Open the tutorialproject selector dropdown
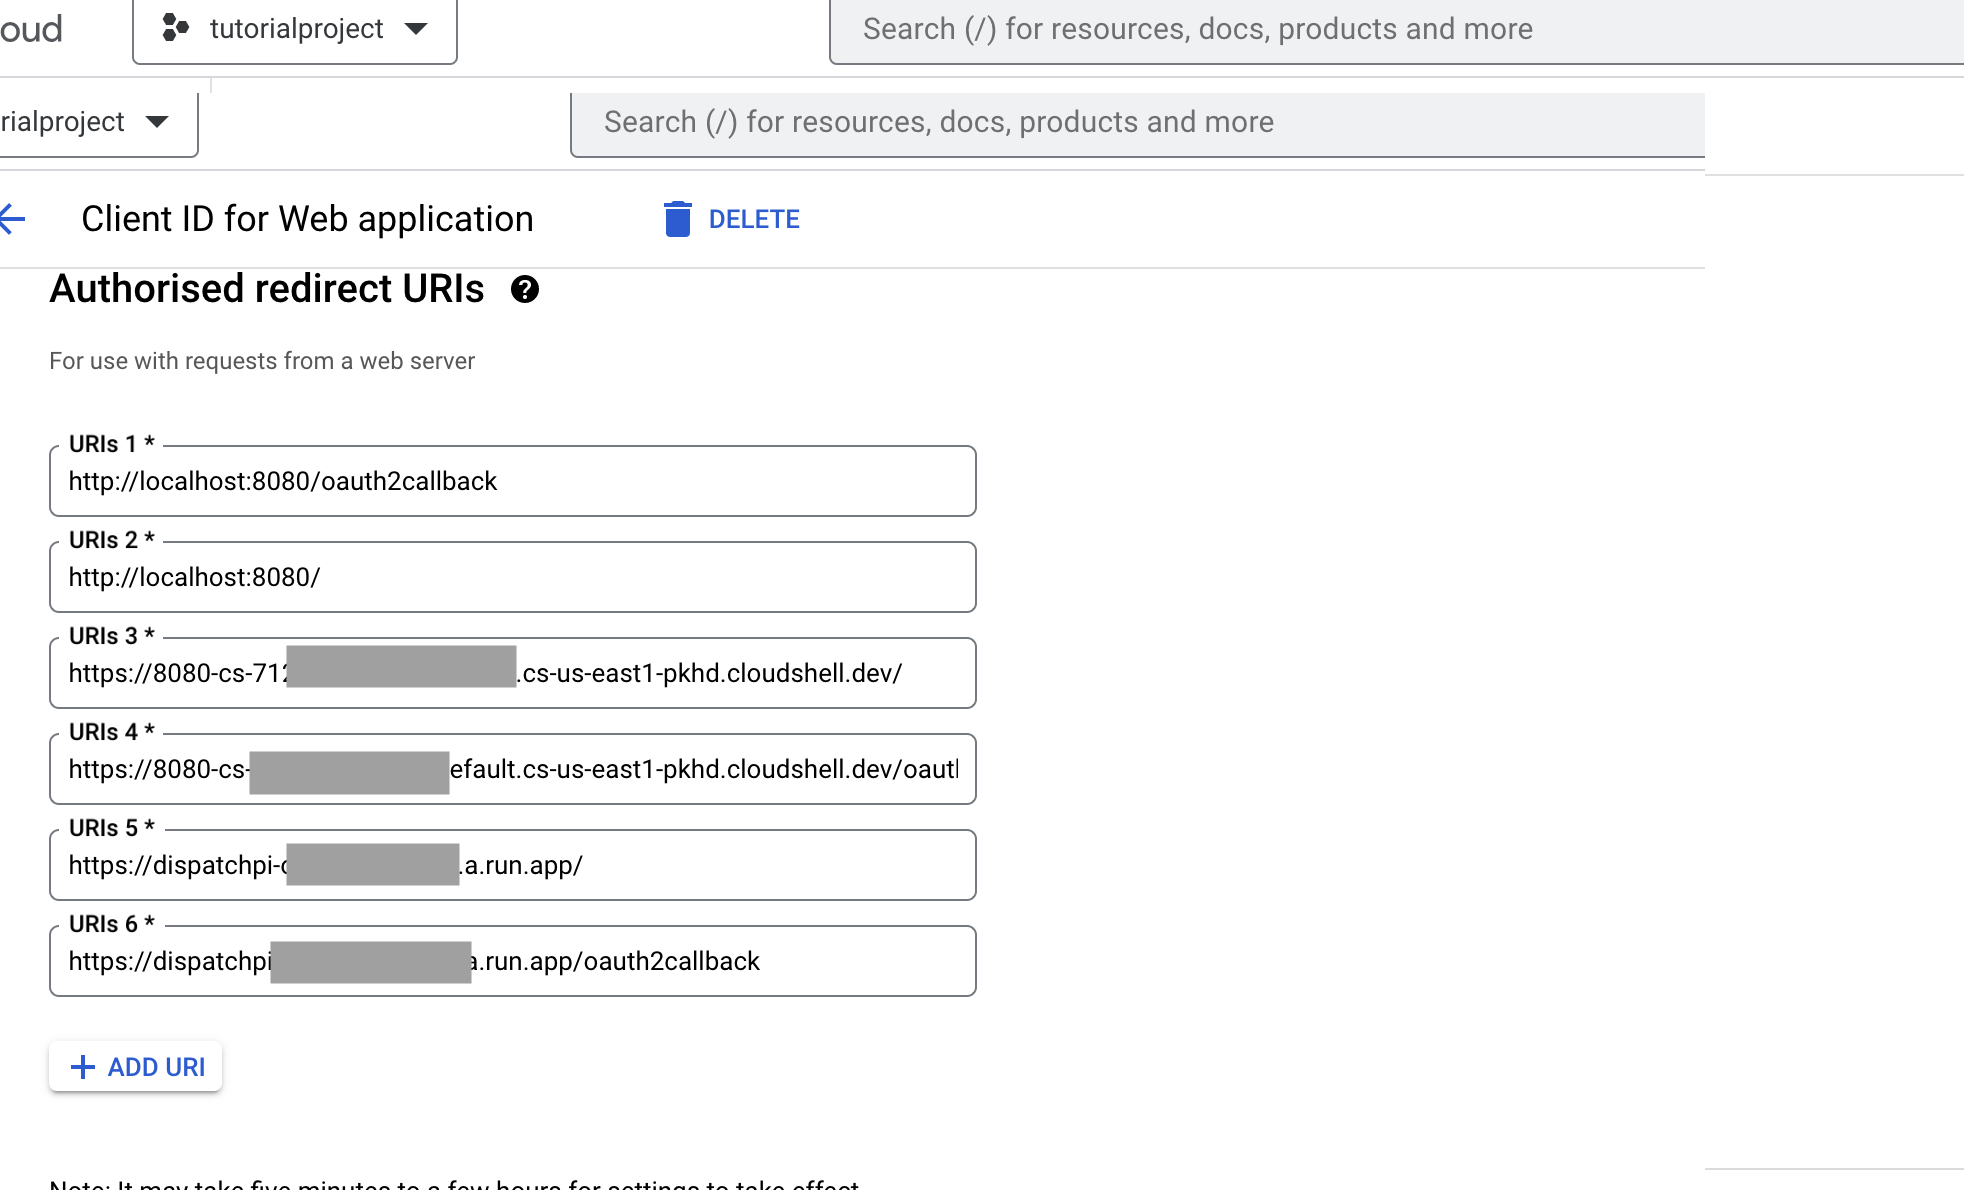This screenshot has height=1190, width=1964. coord(295,30)
